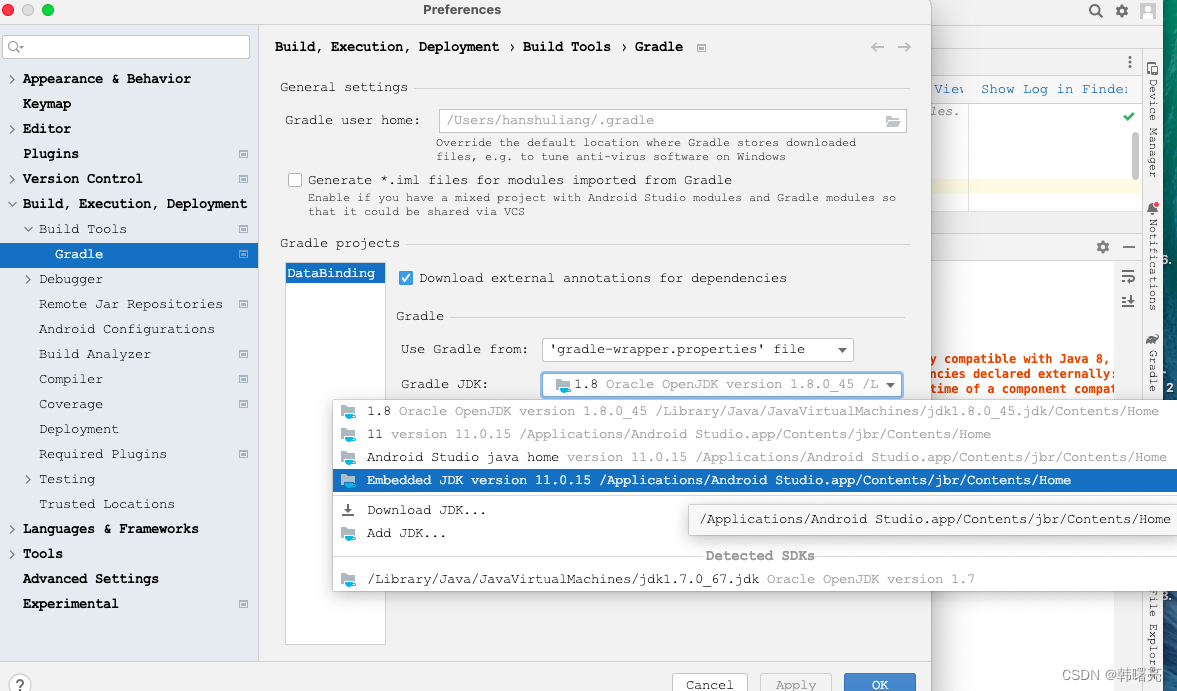Open Gradle side tool window

point(1153,362)
